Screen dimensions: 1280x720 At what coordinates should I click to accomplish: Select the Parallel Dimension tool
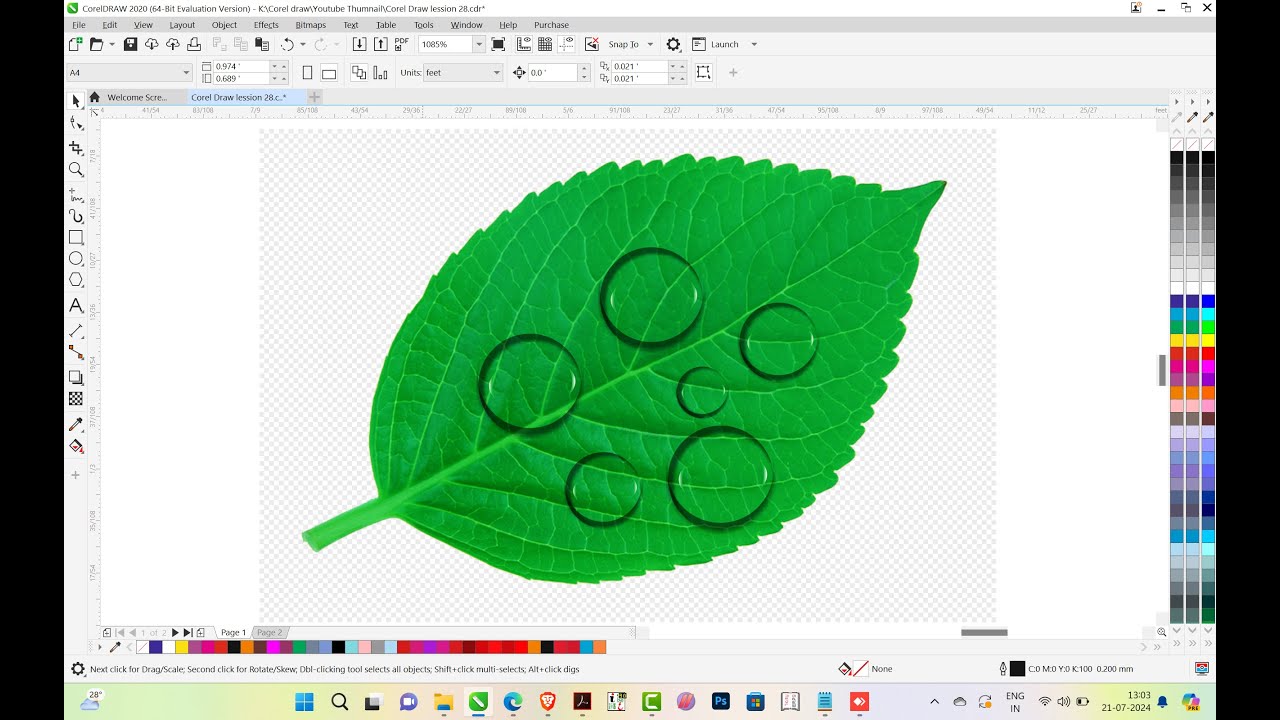[76, 330]
